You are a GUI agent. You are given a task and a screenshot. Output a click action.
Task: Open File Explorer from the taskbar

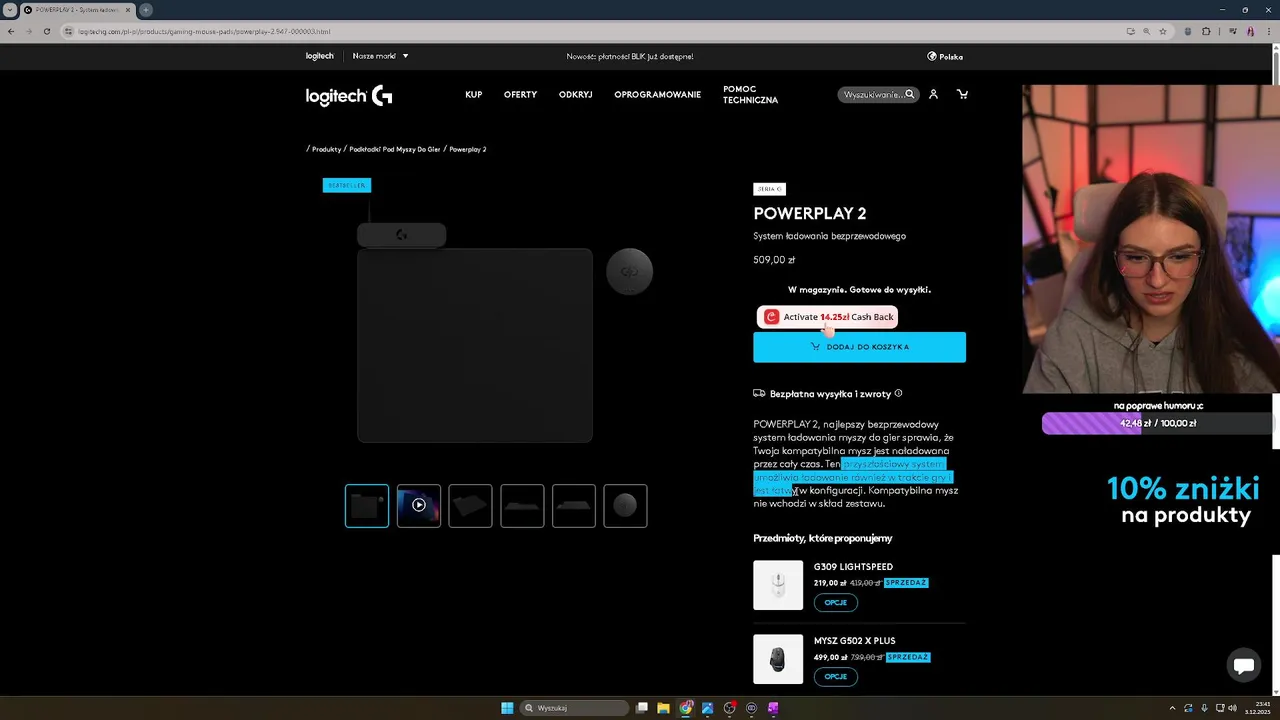663,708
